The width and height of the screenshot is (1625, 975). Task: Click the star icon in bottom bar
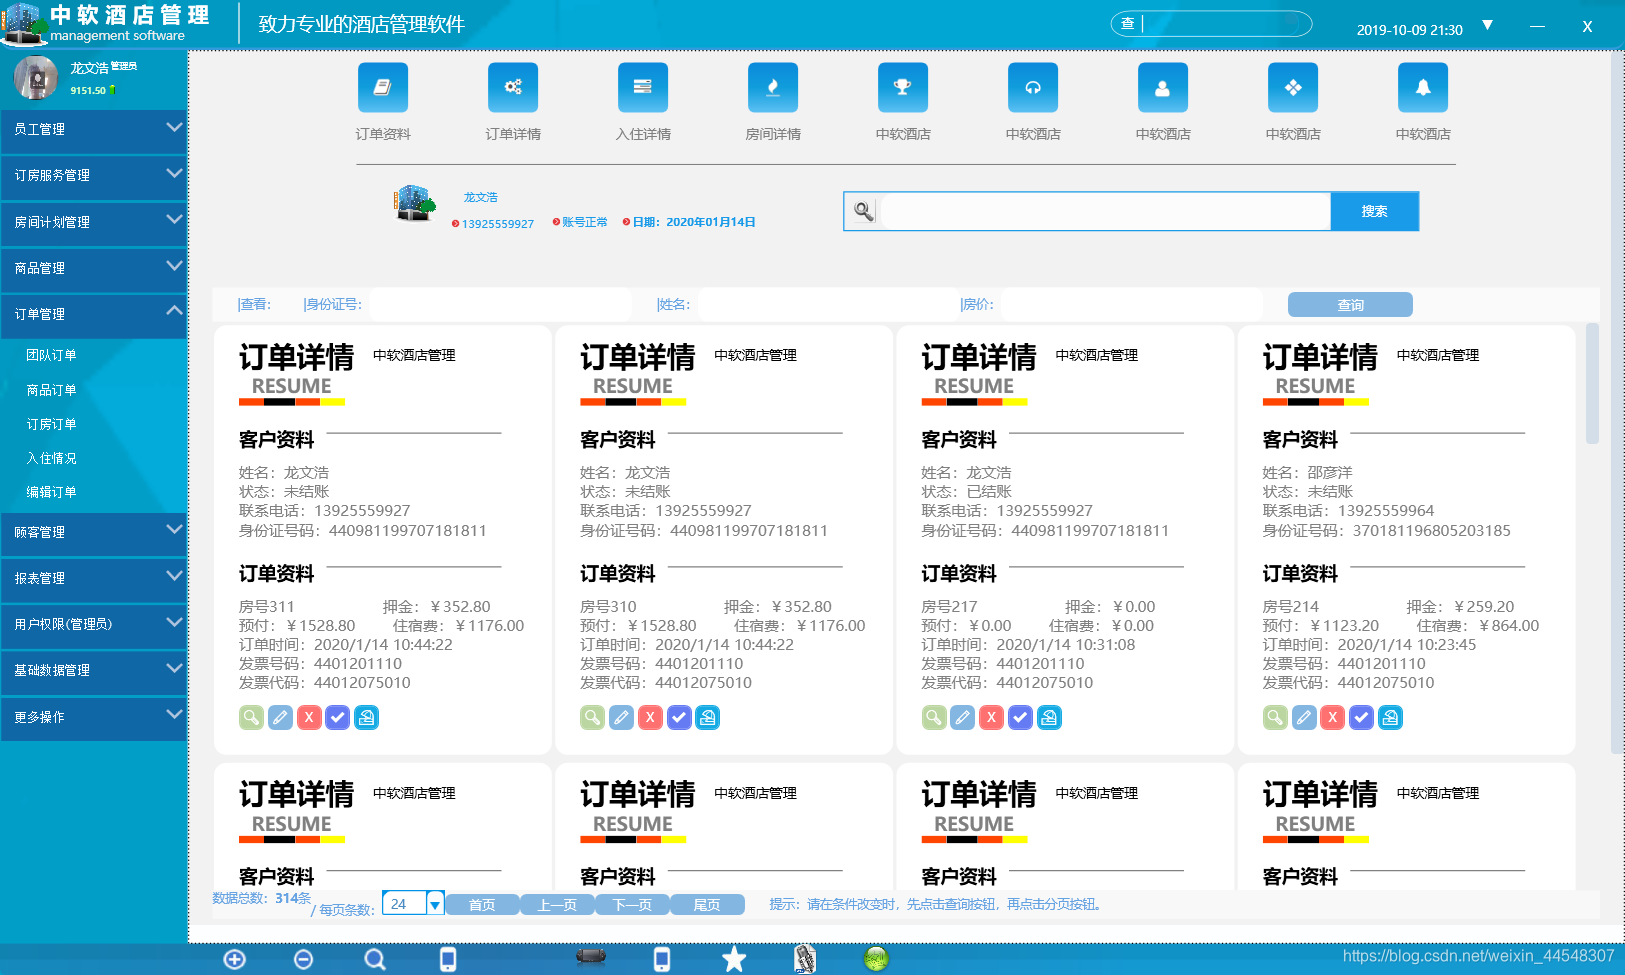(x=734, y=959)
